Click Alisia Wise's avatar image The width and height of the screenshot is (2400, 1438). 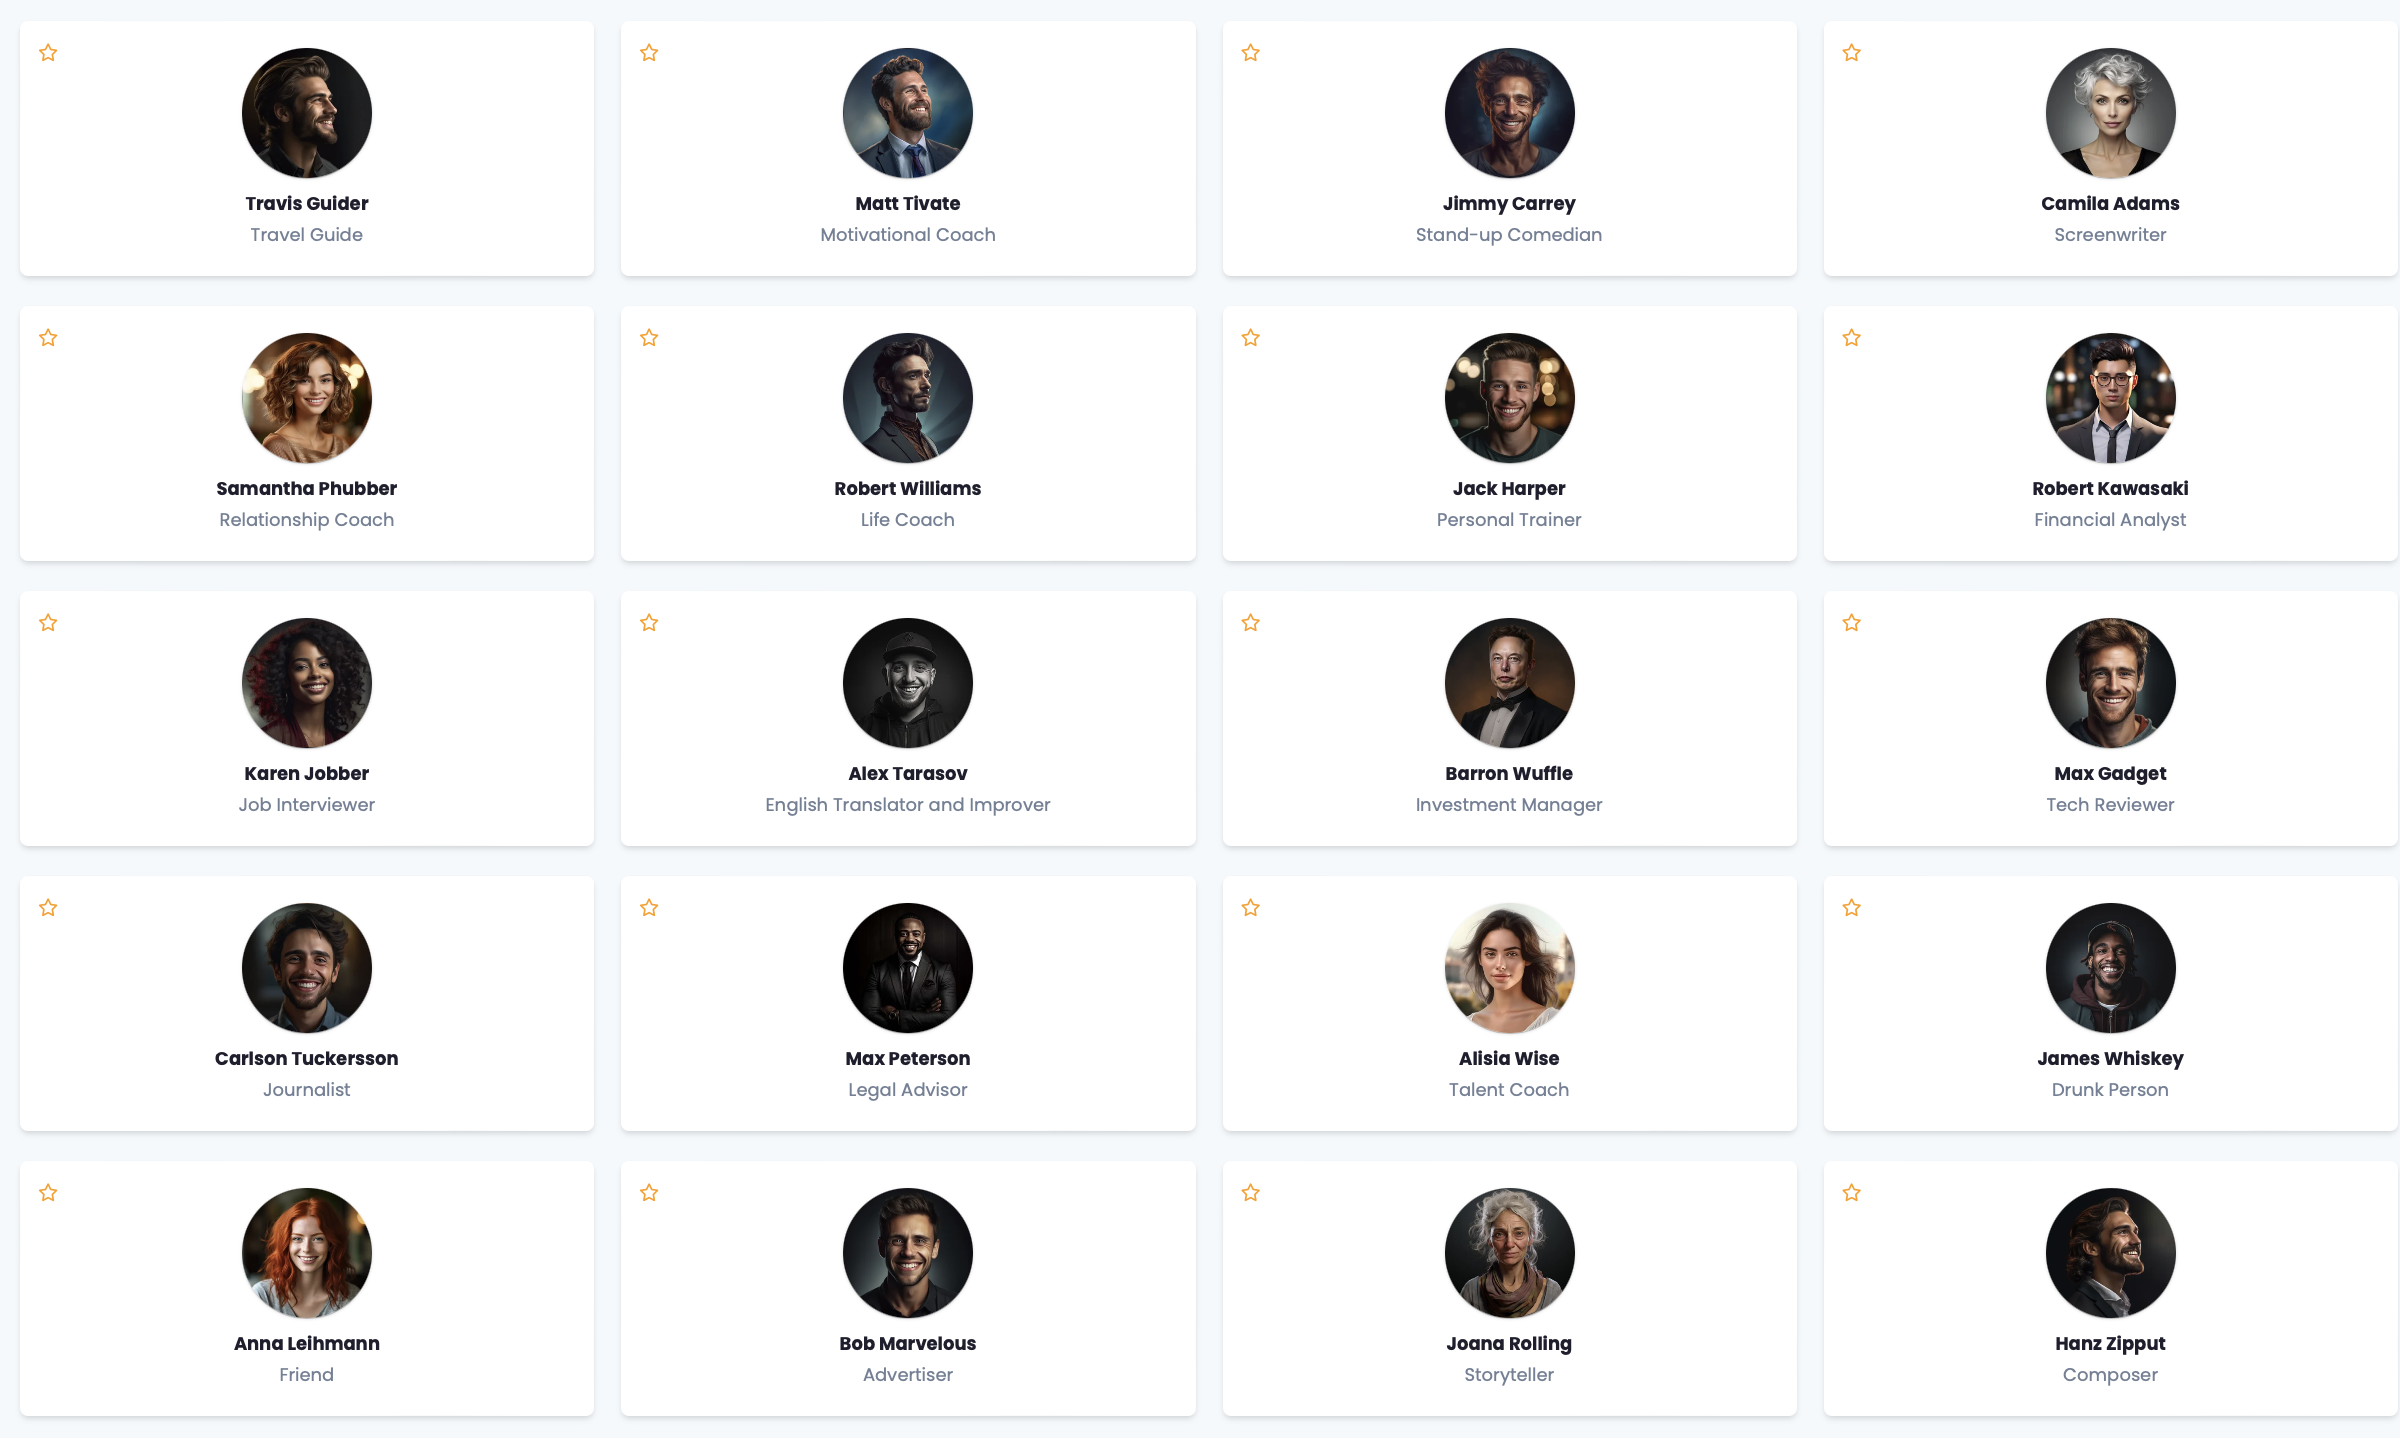[x=1508, y=968]
